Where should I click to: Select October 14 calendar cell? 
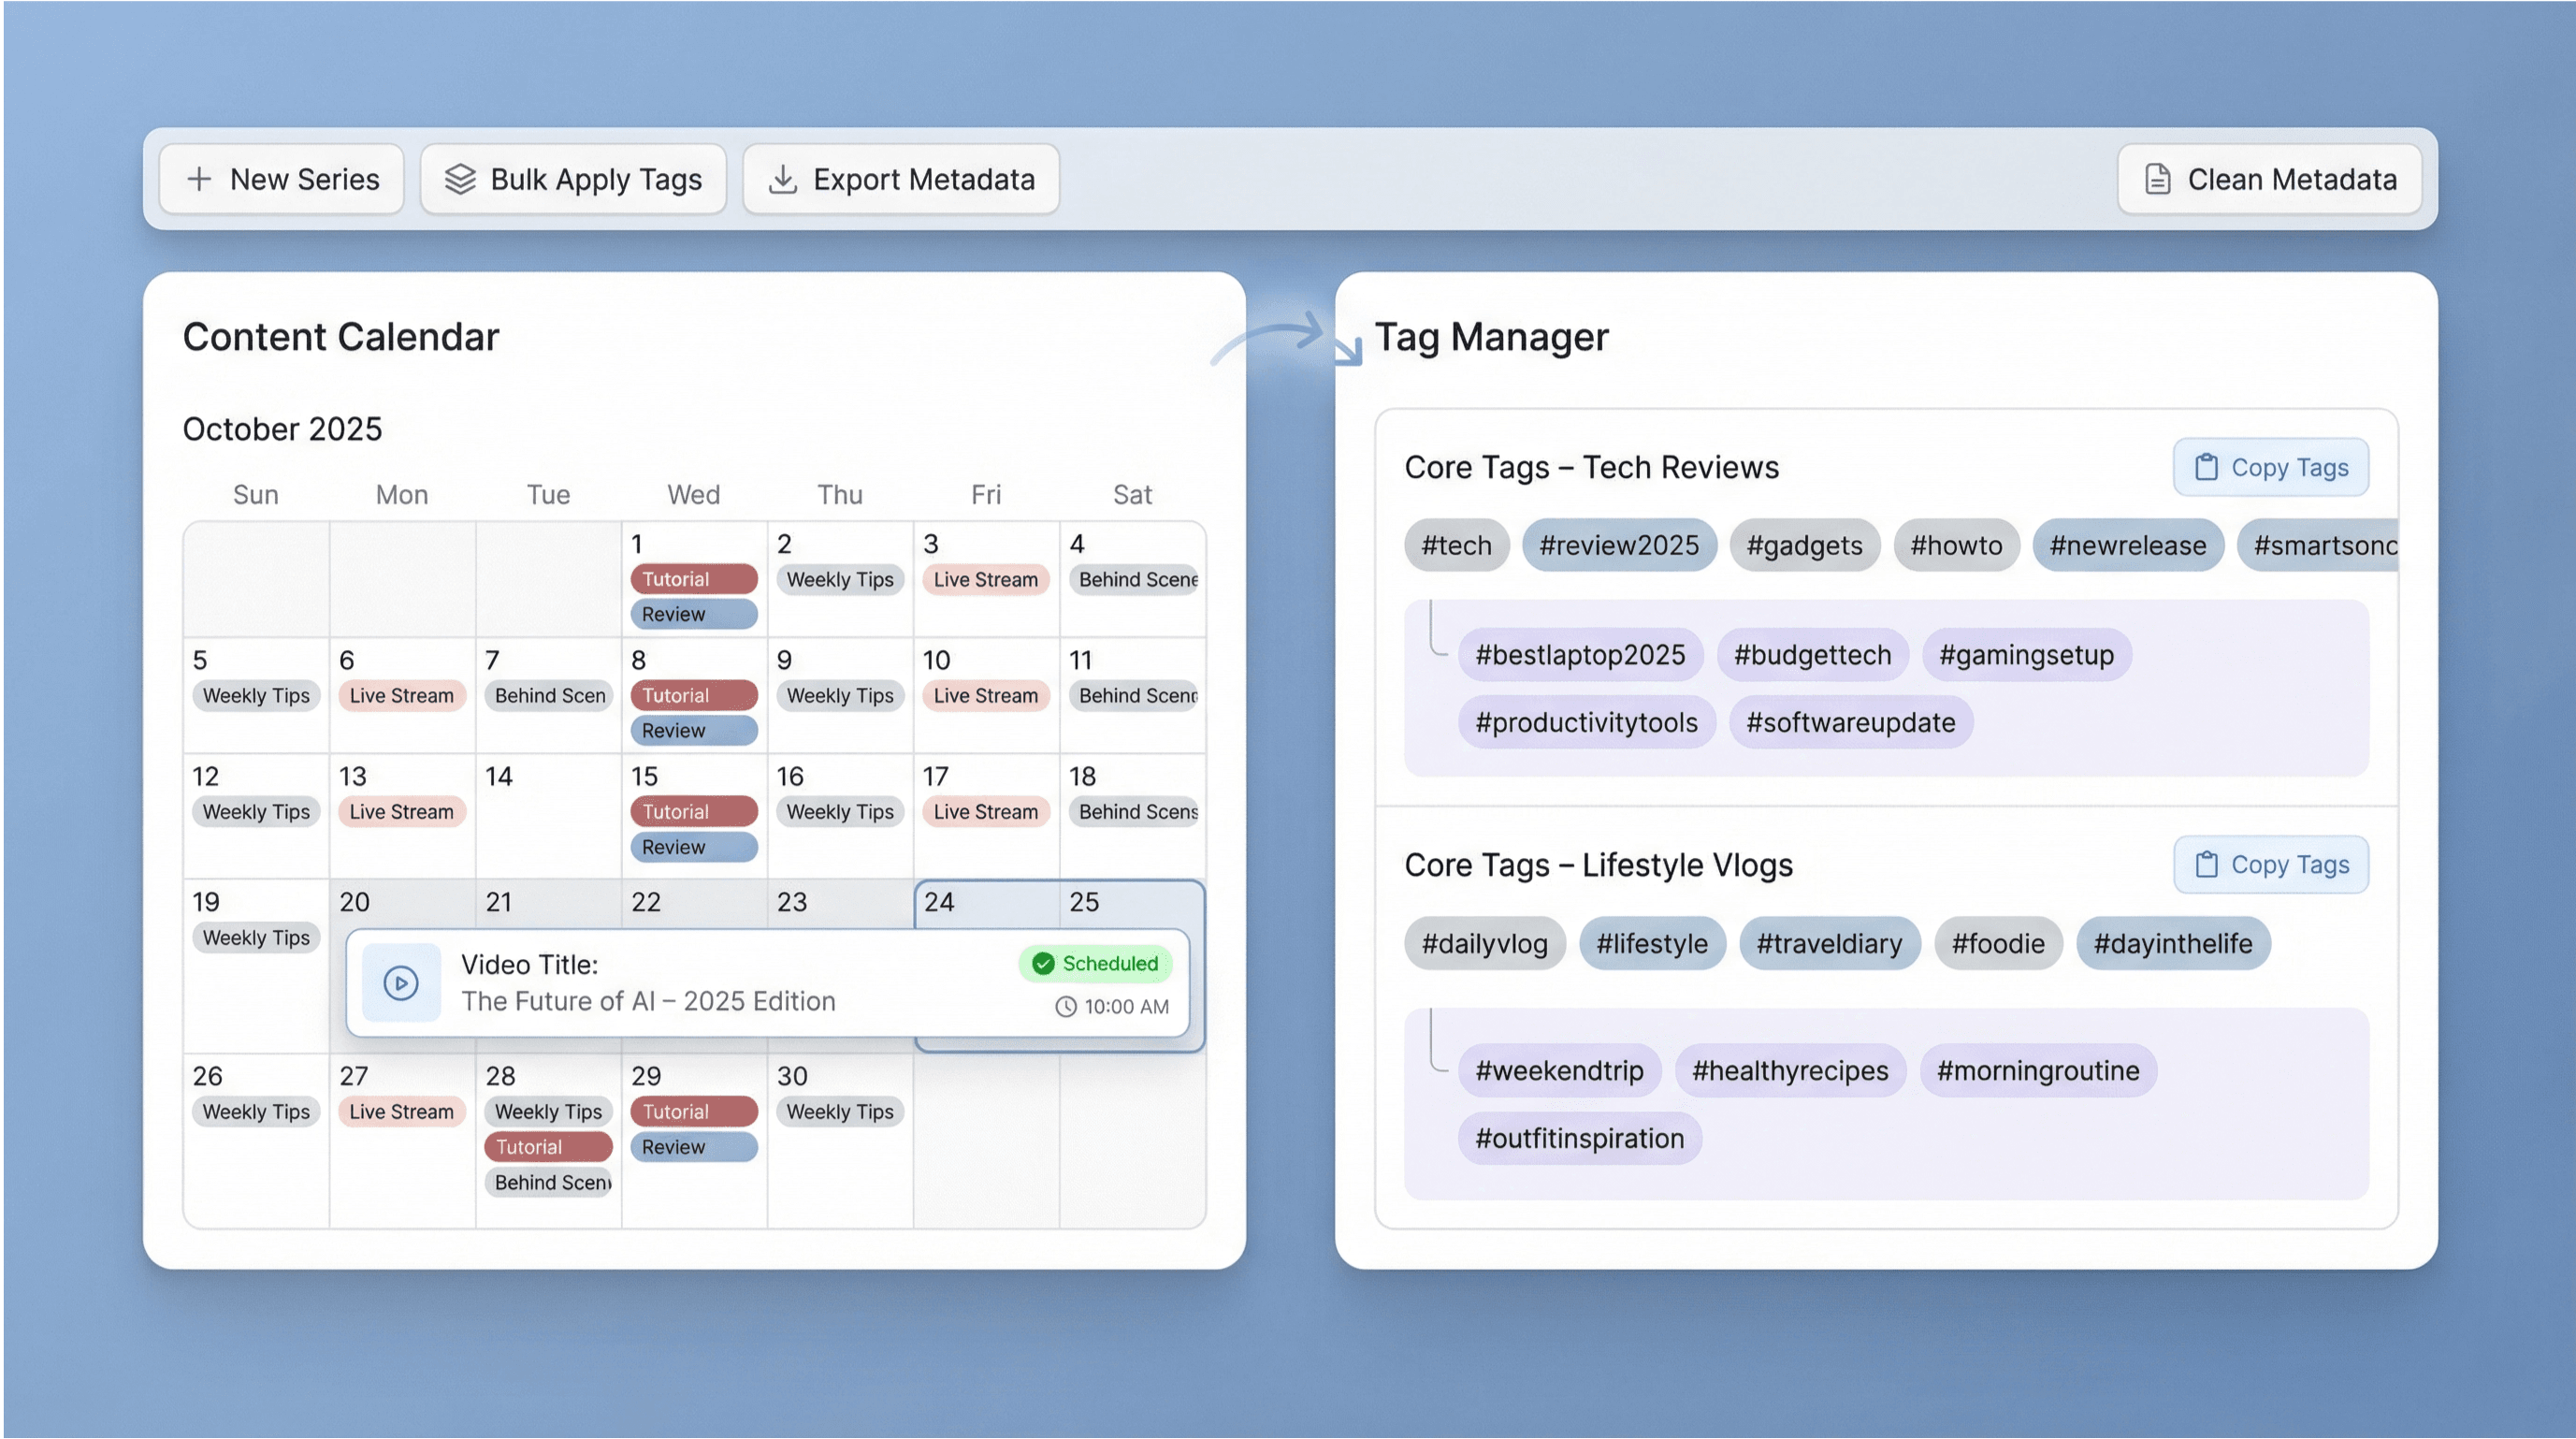(x=548, y=815)
